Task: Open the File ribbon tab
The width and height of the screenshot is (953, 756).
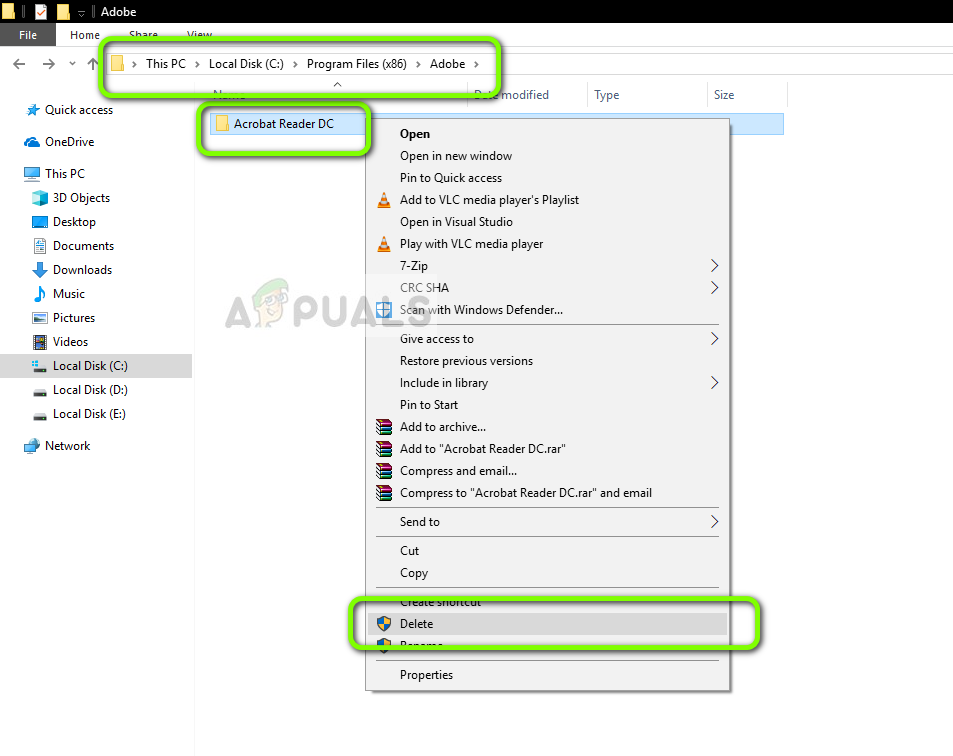Action: [28, 35]
